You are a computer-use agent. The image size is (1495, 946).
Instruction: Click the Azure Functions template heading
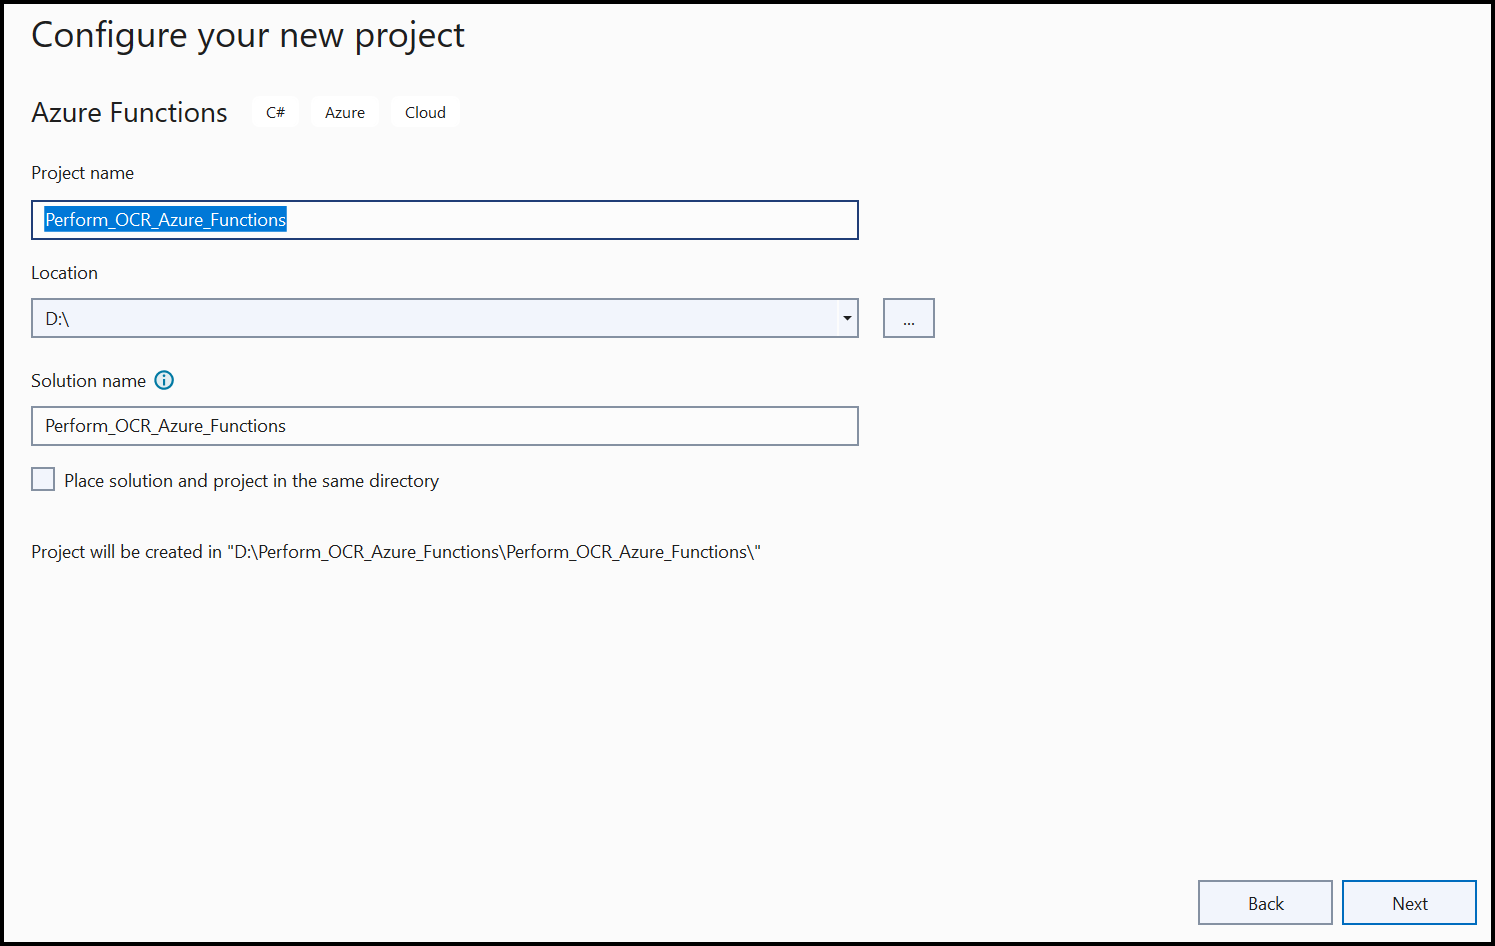click(x=129, y=112)
